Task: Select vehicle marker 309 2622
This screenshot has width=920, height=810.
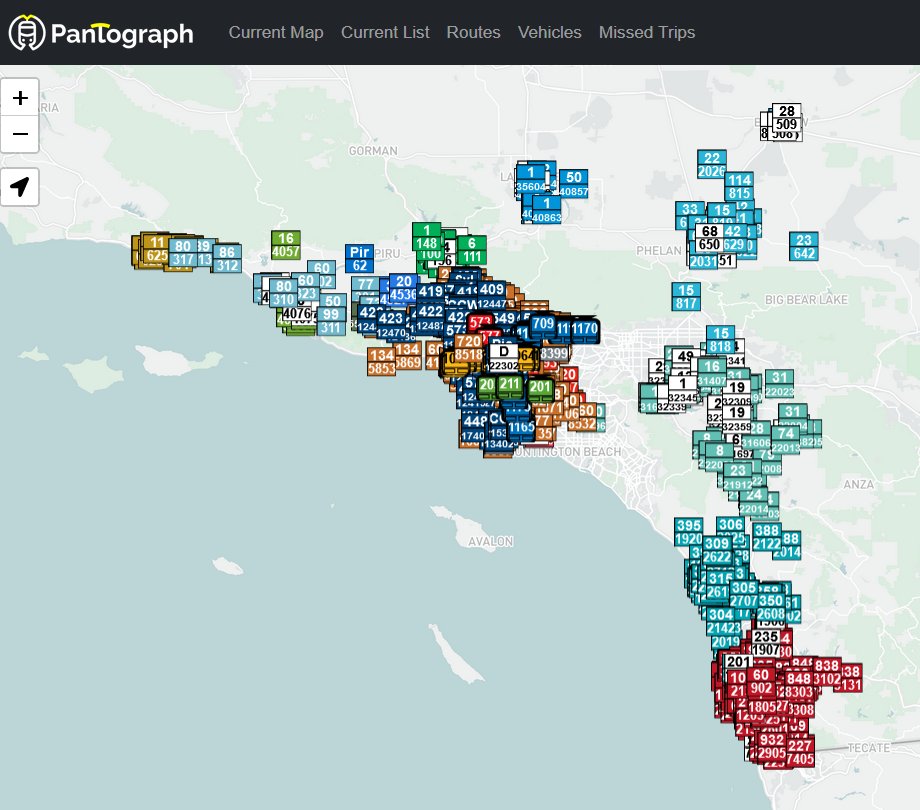Action: pos(717,550)
